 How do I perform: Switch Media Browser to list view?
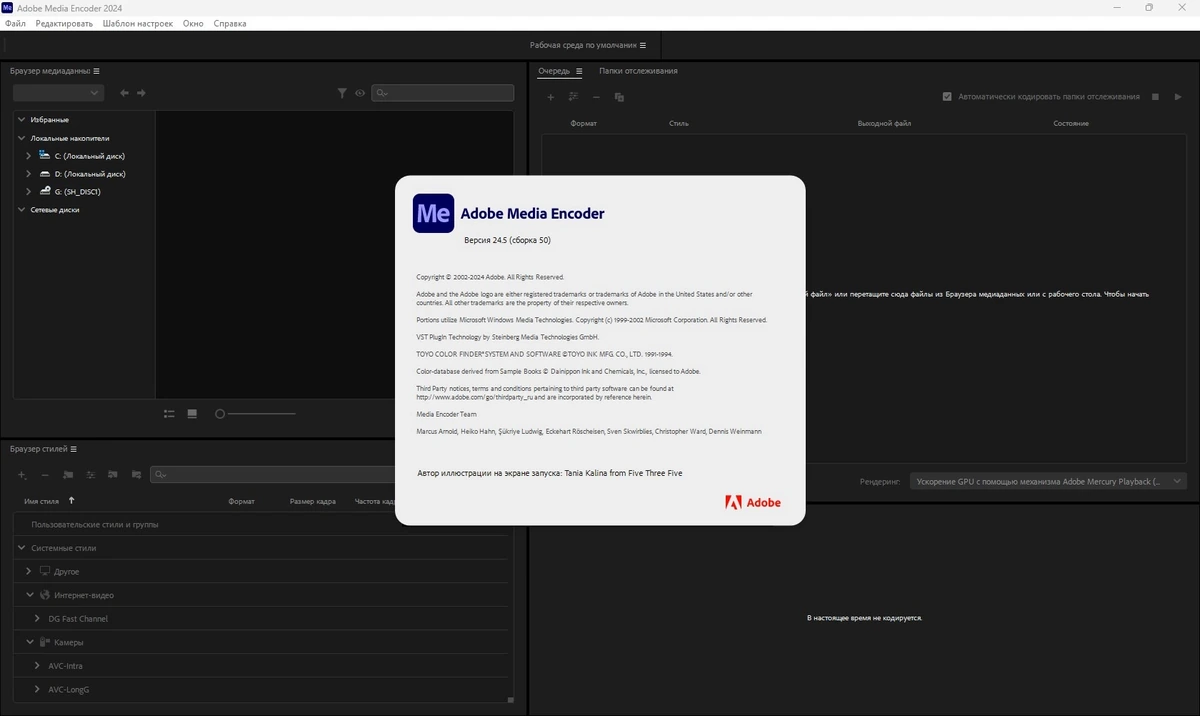pyautogui.click(x=169, y=414)
